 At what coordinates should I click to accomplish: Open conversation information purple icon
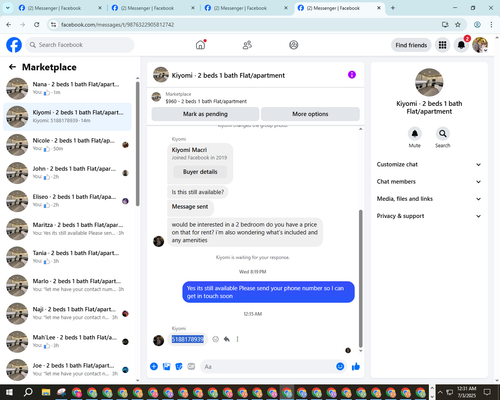352,75
